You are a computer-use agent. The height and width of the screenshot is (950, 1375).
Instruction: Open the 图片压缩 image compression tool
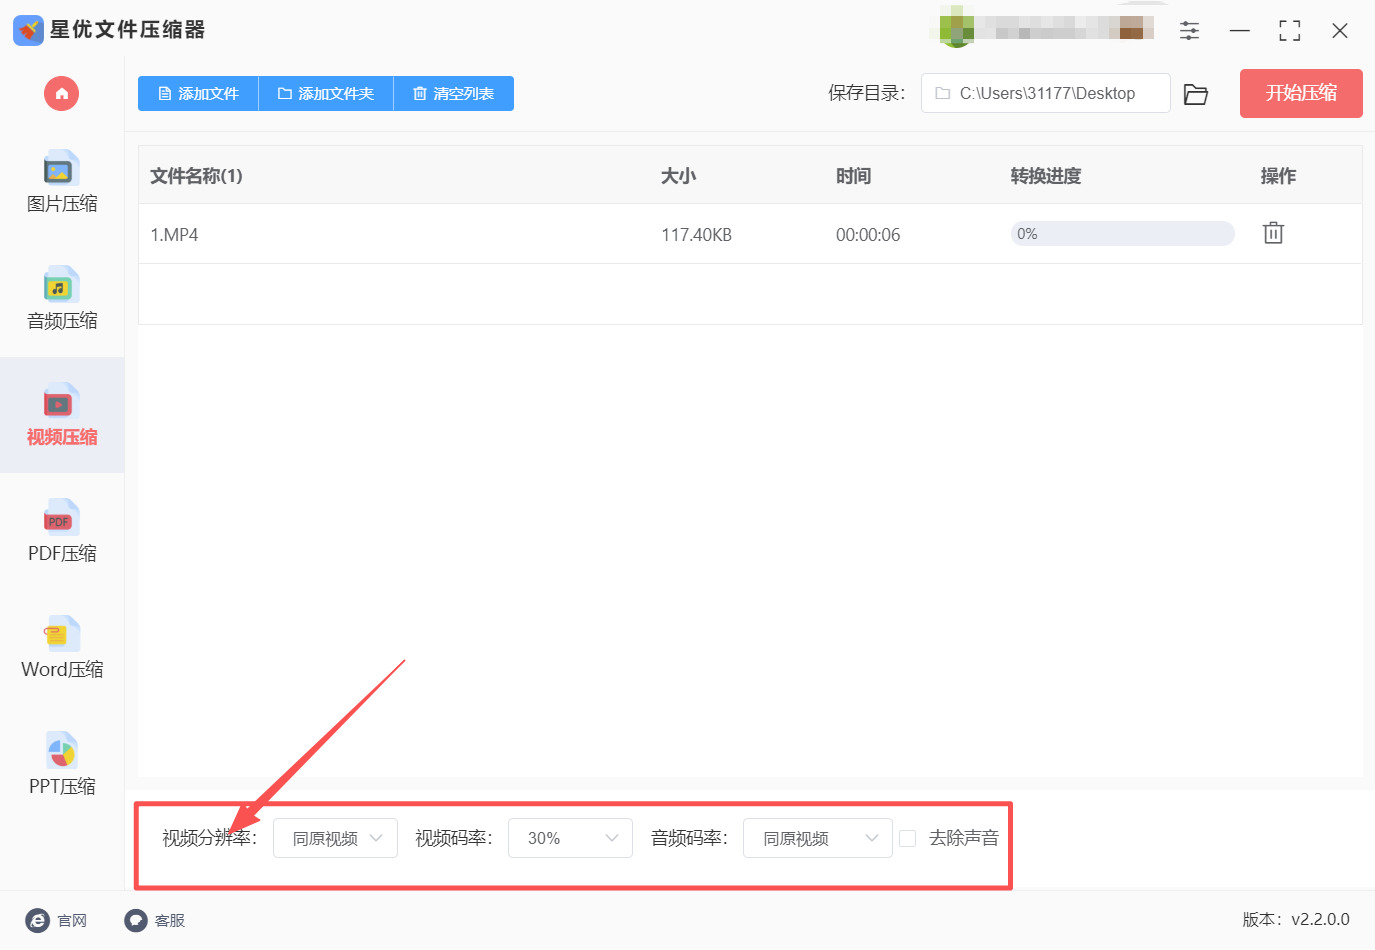(61, 182)
